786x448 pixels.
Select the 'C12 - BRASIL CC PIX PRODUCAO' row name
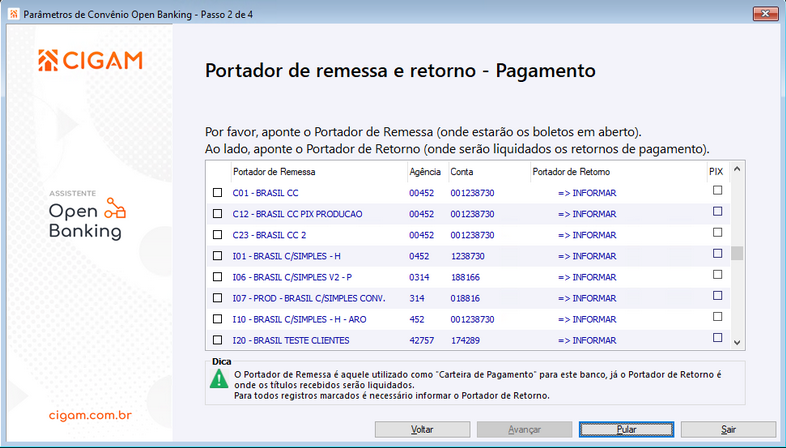click(297, 214)
